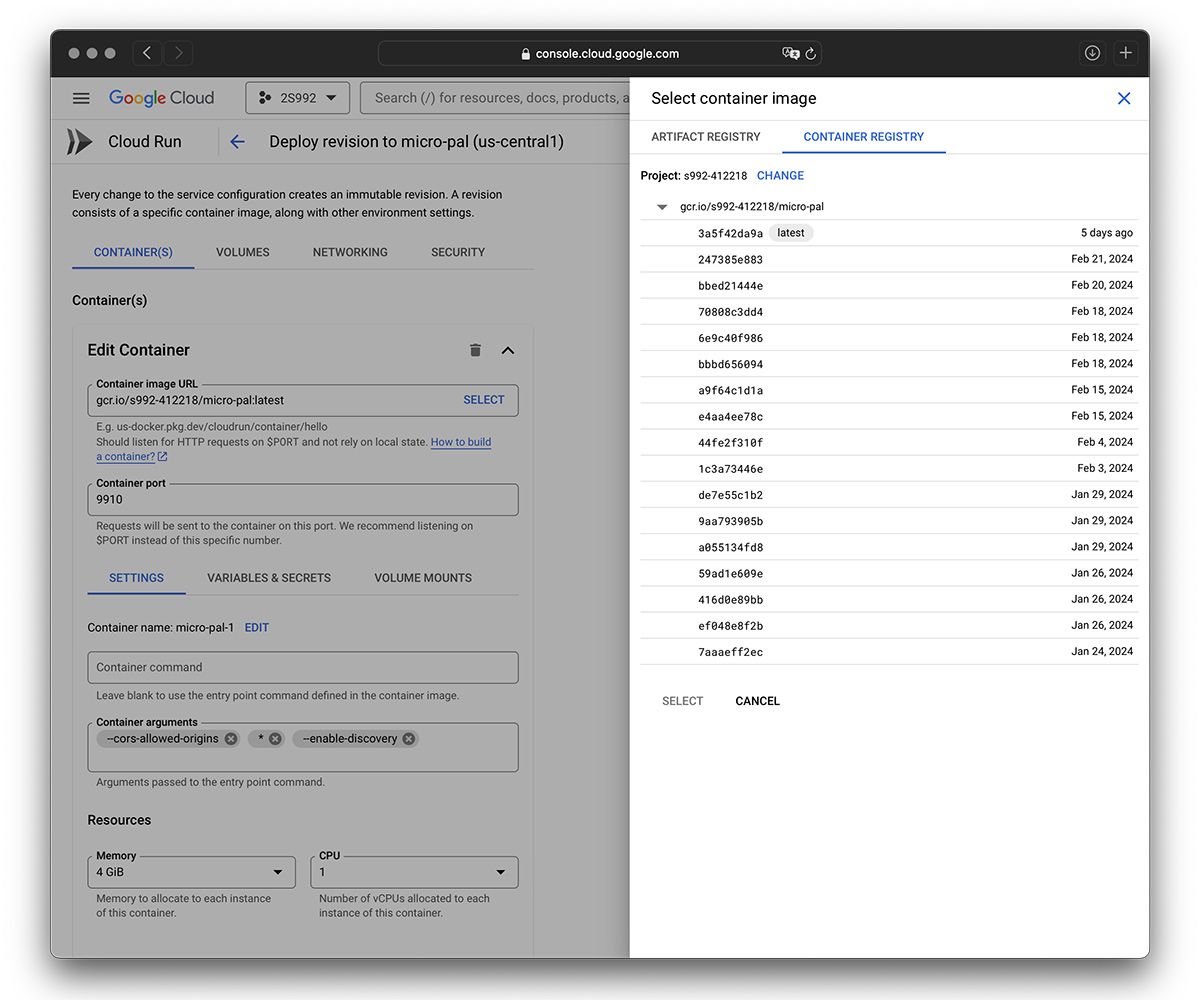The height and width of the screenshot is (1000, 1200).
Task: Open the VARIABLES & SECRETS tab
Action: [x=268, y=577]
